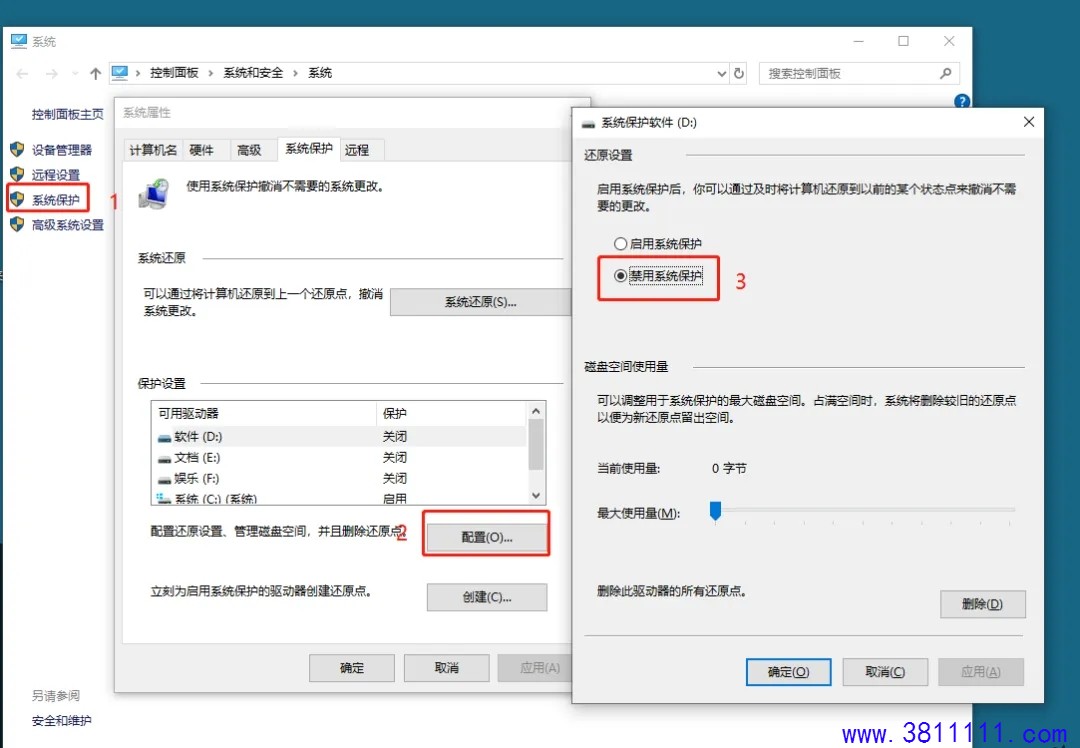Click 取消 in the 系统属性 dialog
The image size is (1080, 748).
446,667
